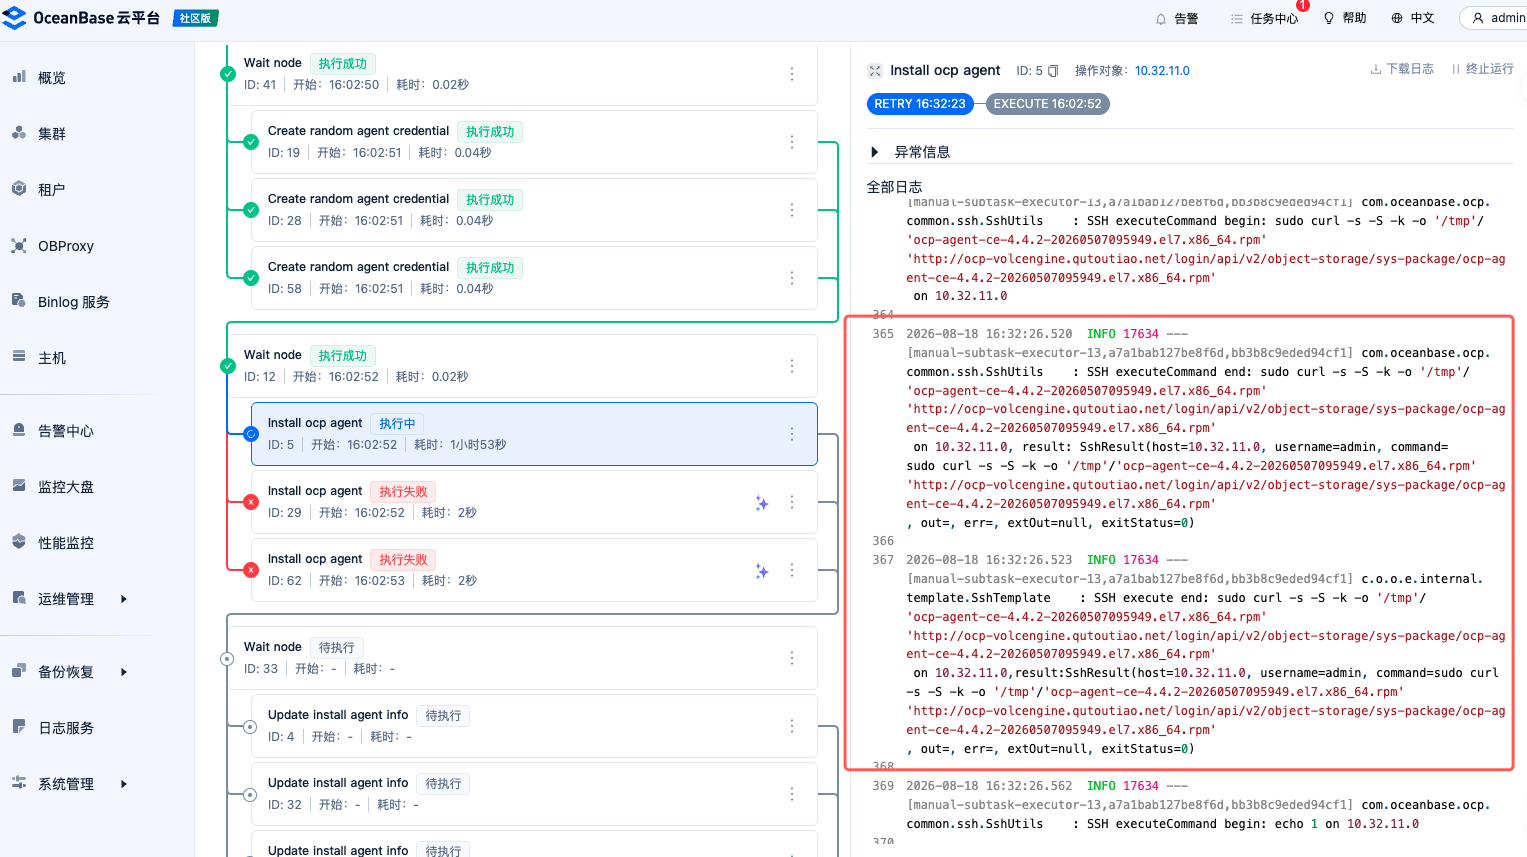
Task: Click the 执行中 status tag of task ID 5
Action: pos(397,424)
